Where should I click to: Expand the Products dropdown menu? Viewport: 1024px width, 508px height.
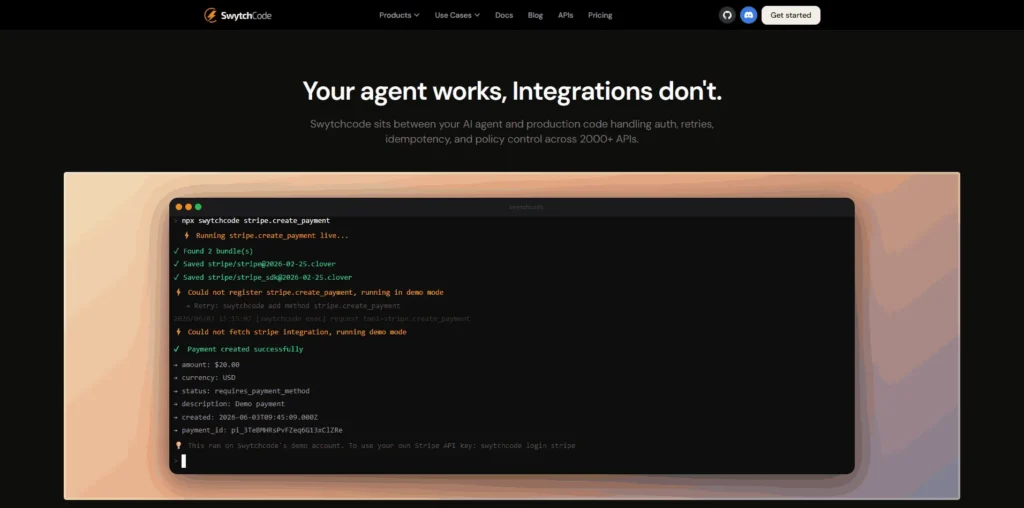(399, 15)
